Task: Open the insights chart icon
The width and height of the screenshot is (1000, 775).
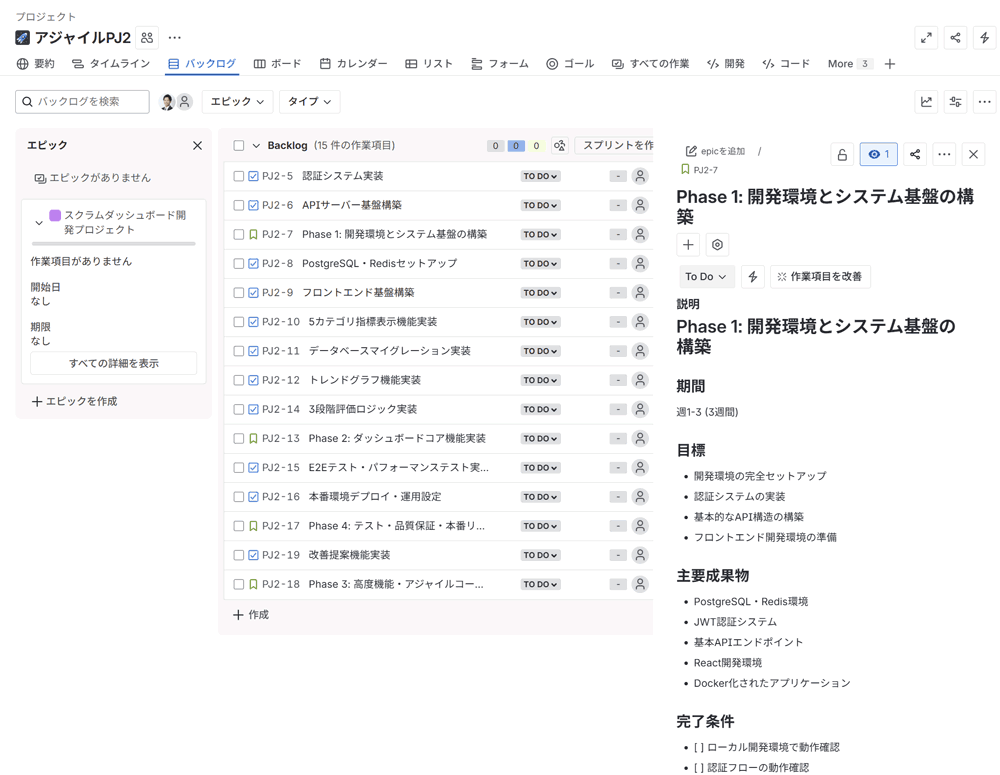Action: [x=926, y=102]
